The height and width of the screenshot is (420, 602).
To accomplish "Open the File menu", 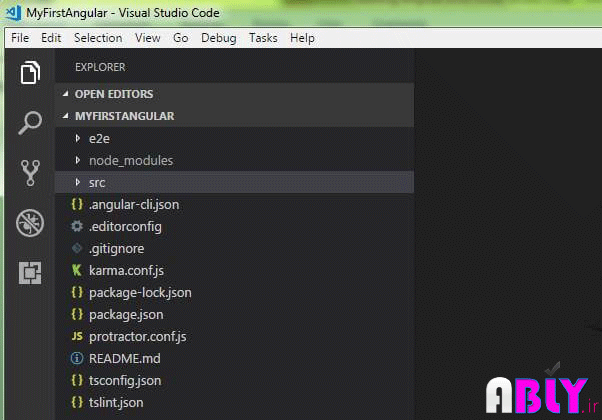I will (20, 38).
